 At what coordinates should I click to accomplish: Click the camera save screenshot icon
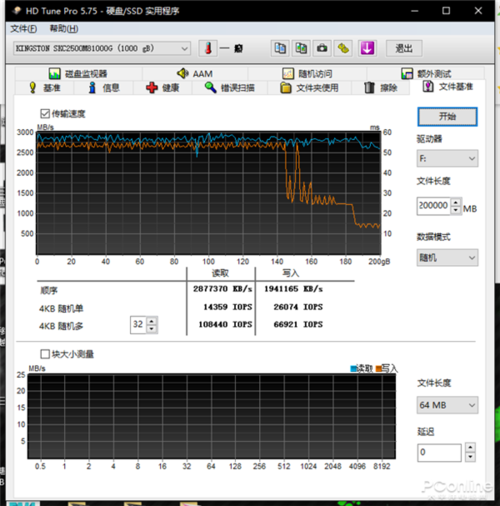click(322, 49)
